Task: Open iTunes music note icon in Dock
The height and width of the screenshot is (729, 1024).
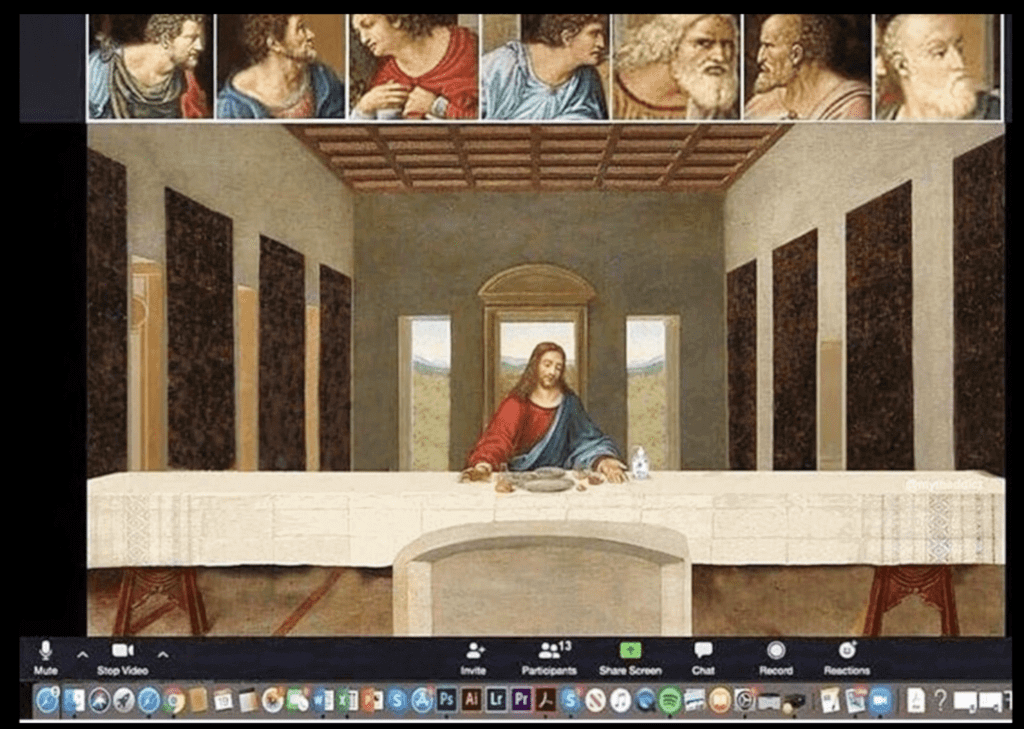Action: (x=620, y=701)
